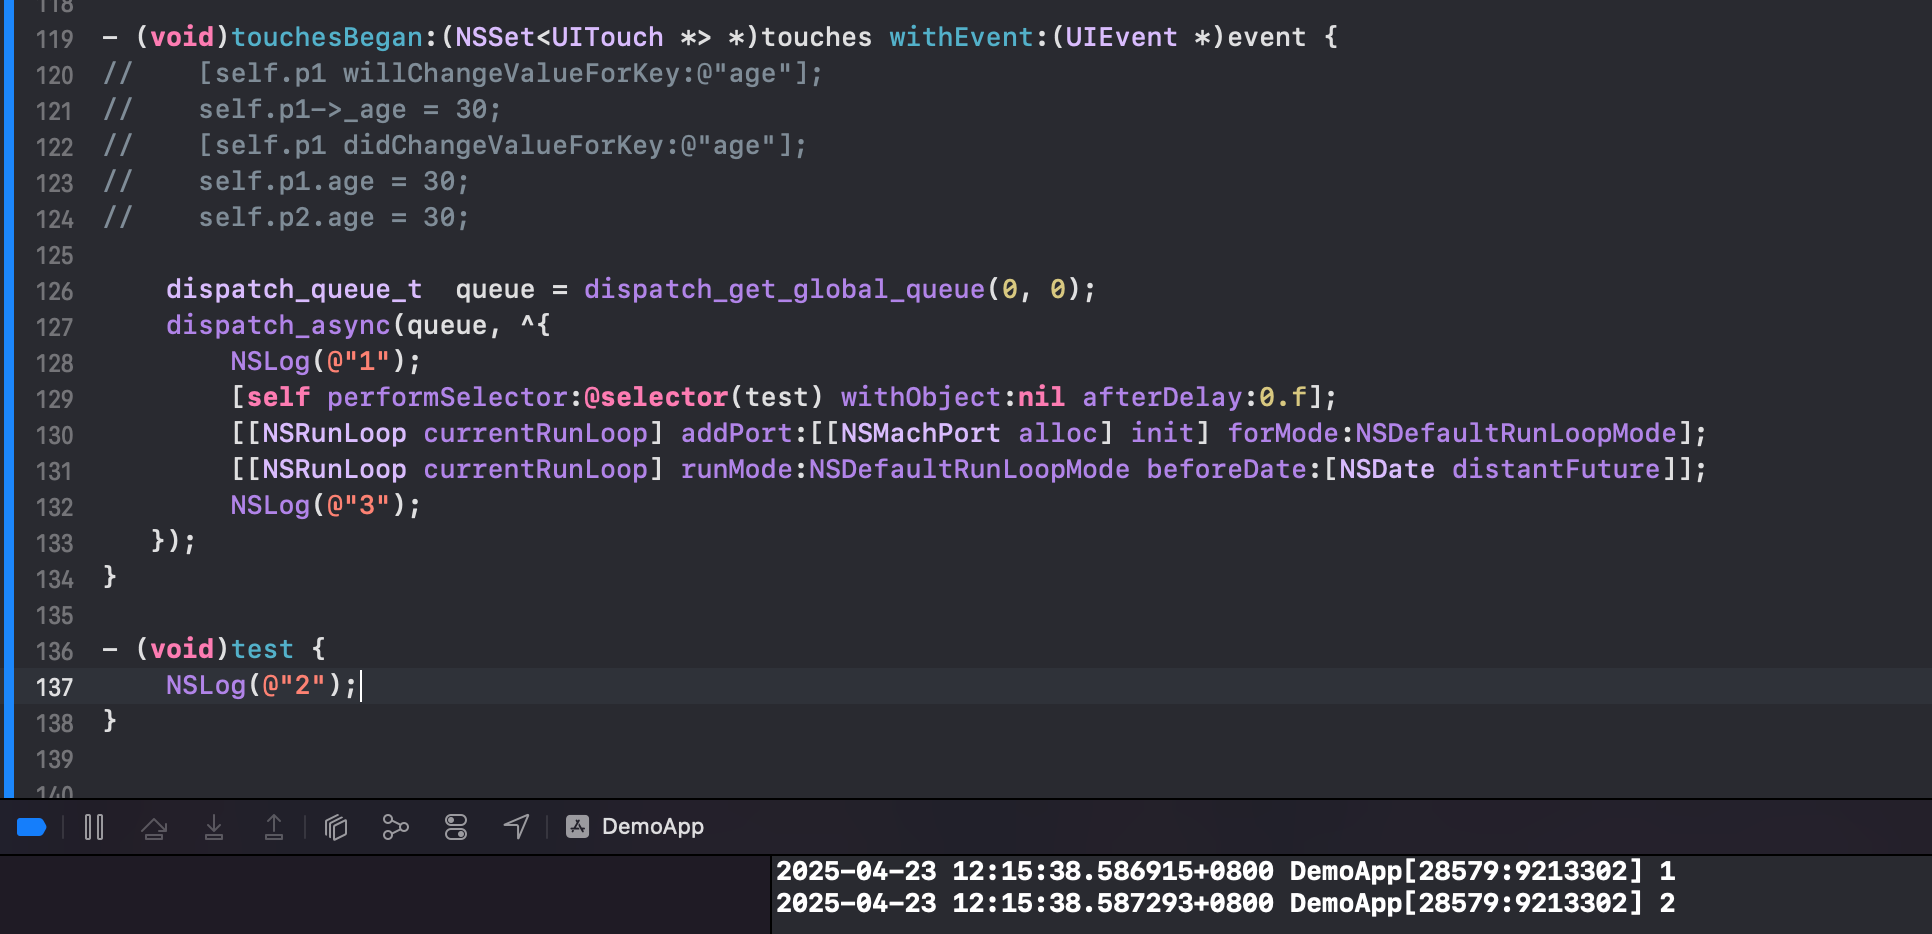Select the console log line ending in 2
The image size is (1932, 934).
[1226, 903]
